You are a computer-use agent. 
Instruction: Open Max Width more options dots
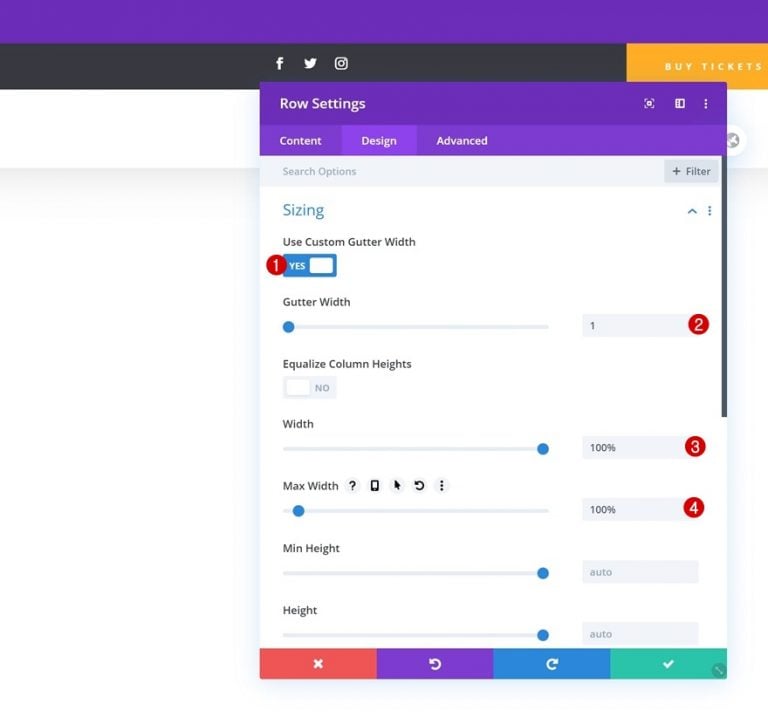tap(442, 485)
